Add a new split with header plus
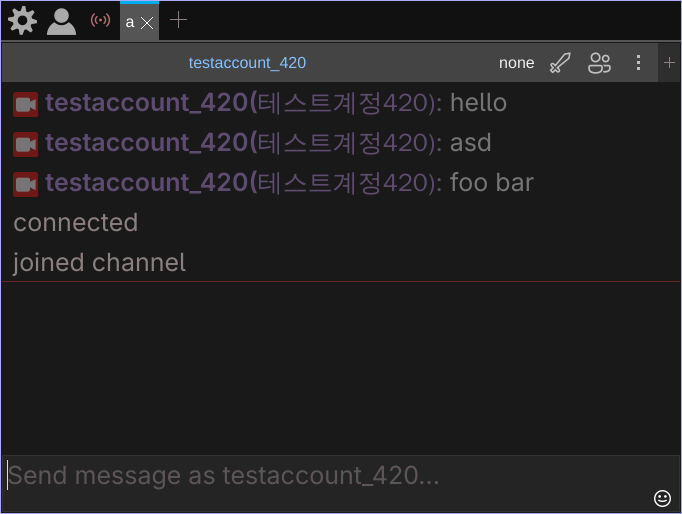 [670, 63]
